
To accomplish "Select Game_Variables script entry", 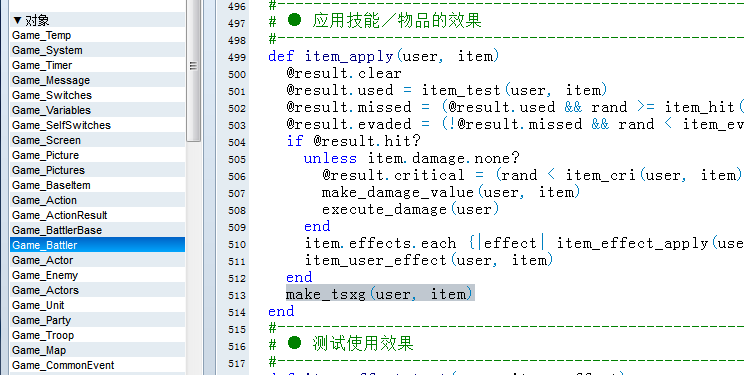I will coord(97,110).
